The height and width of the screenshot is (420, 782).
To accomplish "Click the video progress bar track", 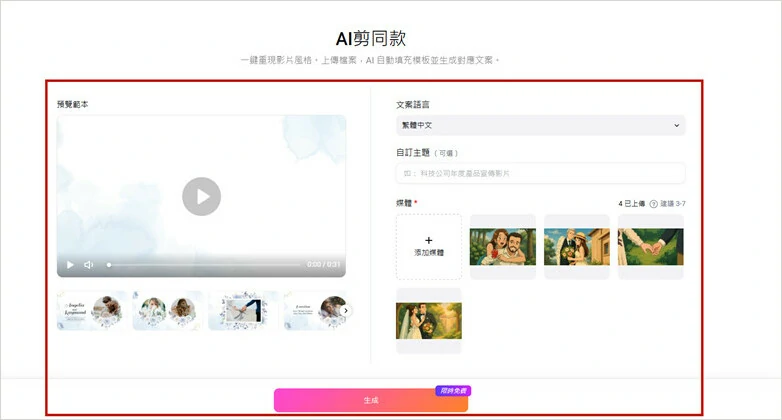I will [203, 264].
